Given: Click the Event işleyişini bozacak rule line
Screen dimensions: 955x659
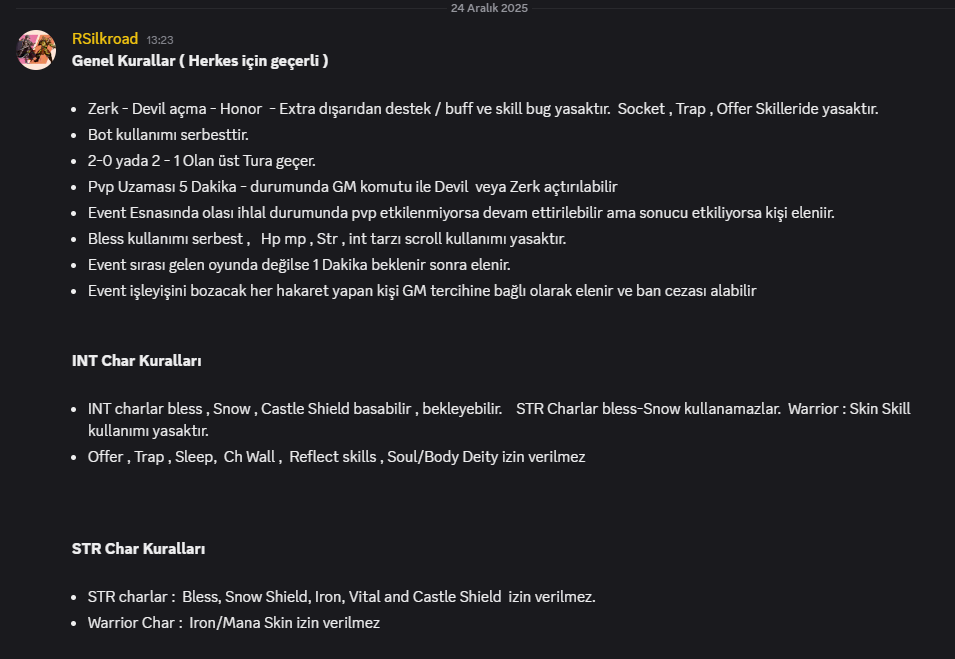Looking at the screenshot, I should 422,291.
